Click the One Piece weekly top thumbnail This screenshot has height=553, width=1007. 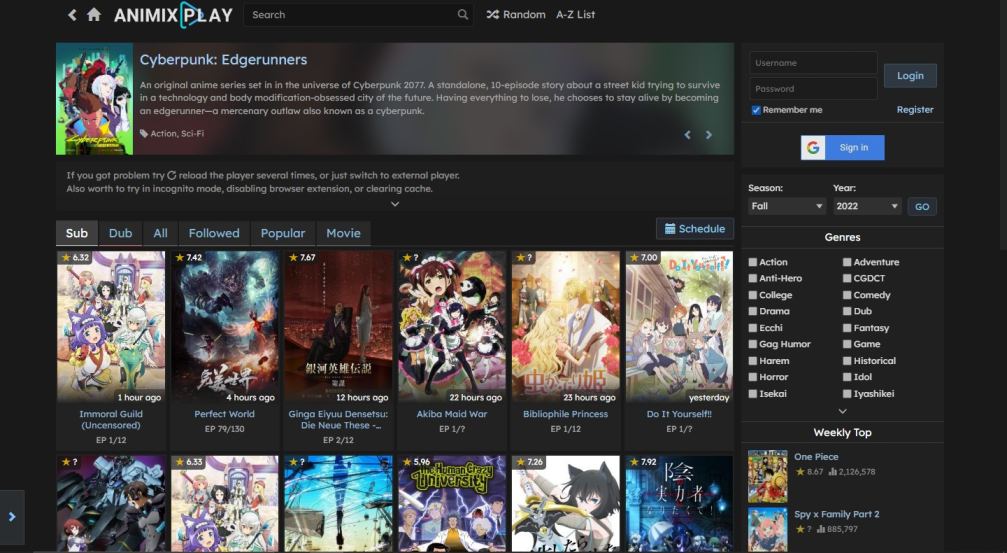[767, 477]
